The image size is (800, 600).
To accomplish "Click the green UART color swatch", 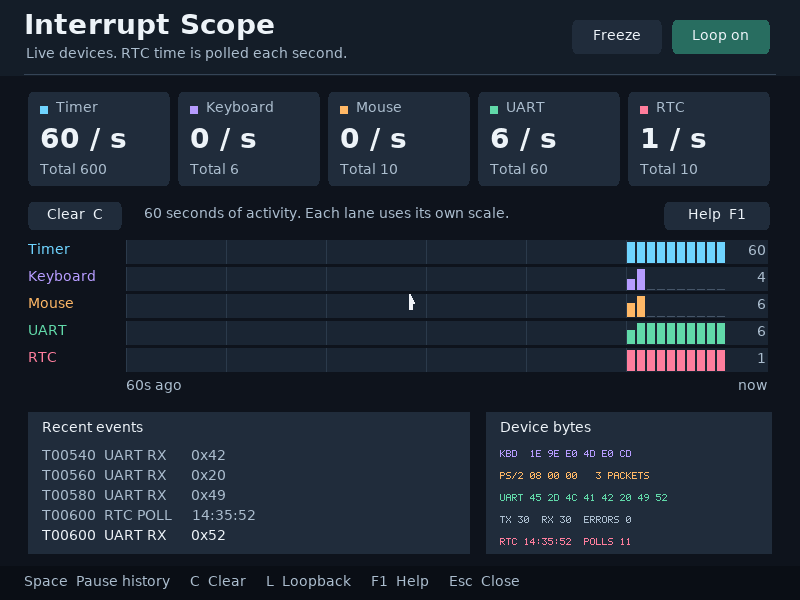I will 494,110.
